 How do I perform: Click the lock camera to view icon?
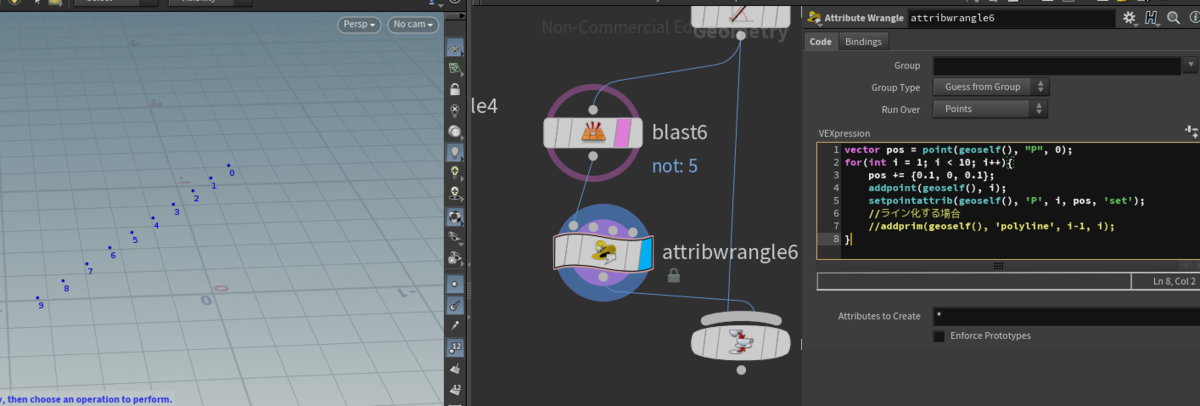(x=455, y=90)
